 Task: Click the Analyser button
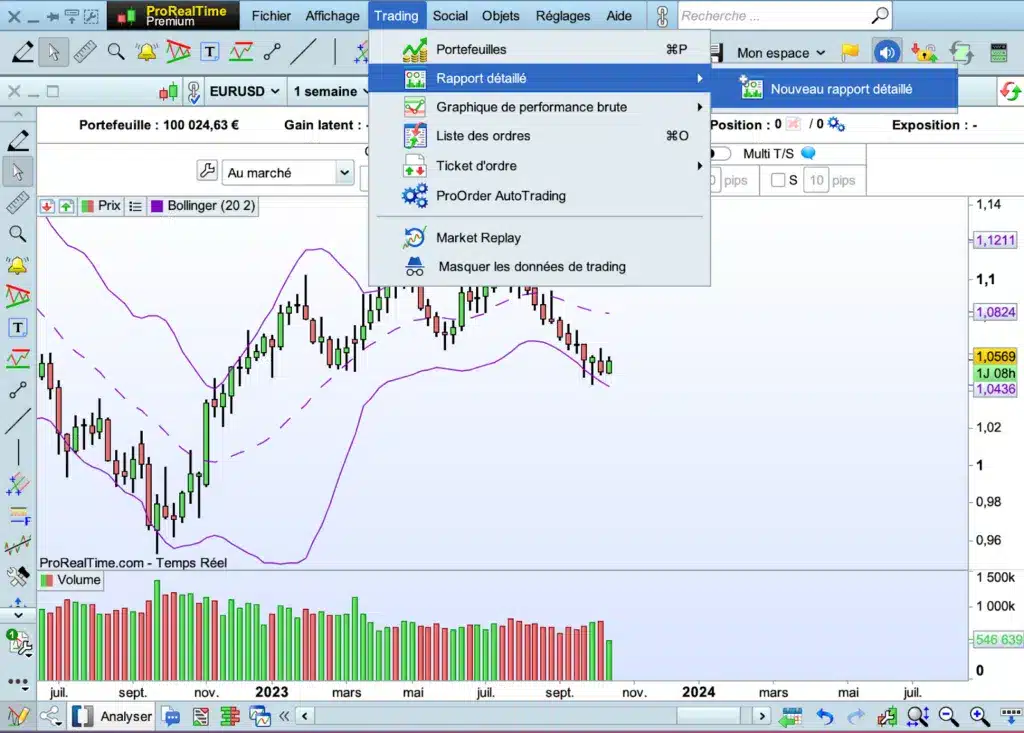pyautogui.click(x=125, y=716)
